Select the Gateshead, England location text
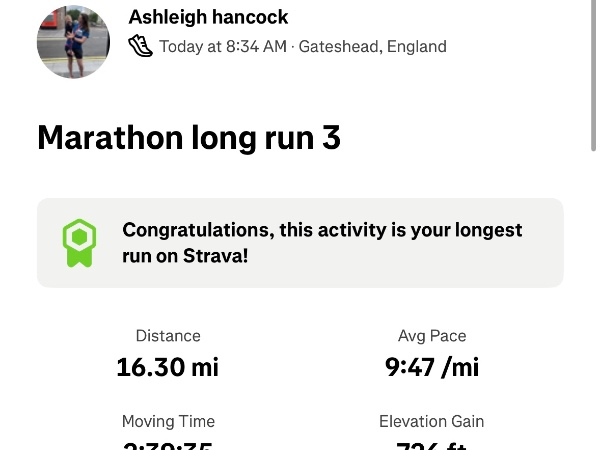This screenshot has height=450, width=600. point(372,46)
